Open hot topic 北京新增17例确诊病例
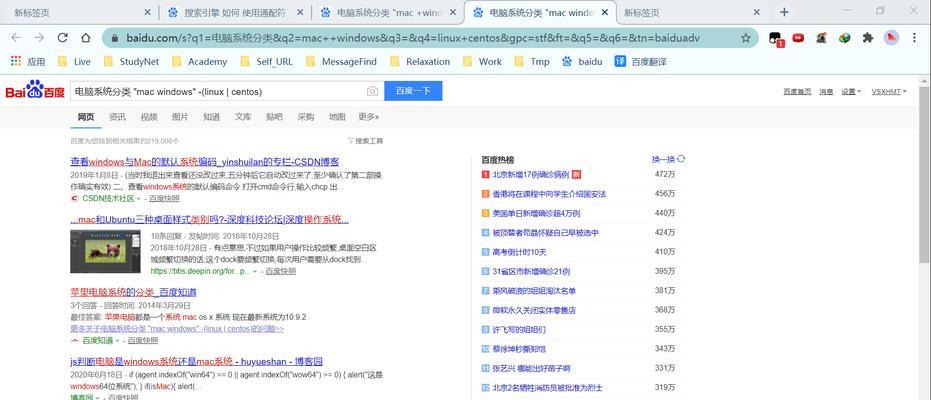931x400 pixels. coord(531,174)
